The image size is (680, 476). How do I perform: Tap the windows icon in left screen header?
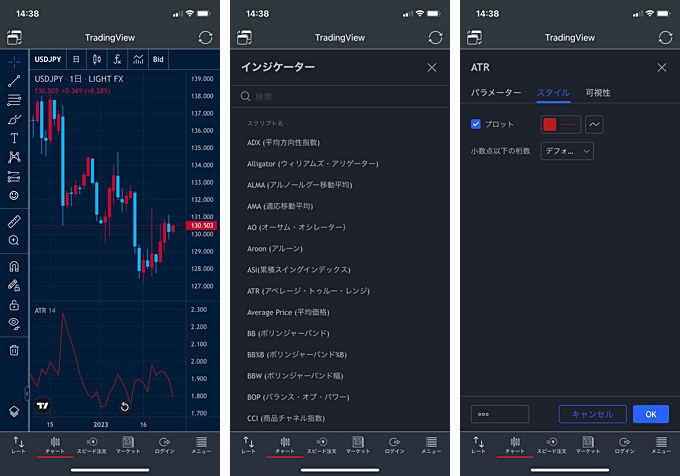[14, 38]
